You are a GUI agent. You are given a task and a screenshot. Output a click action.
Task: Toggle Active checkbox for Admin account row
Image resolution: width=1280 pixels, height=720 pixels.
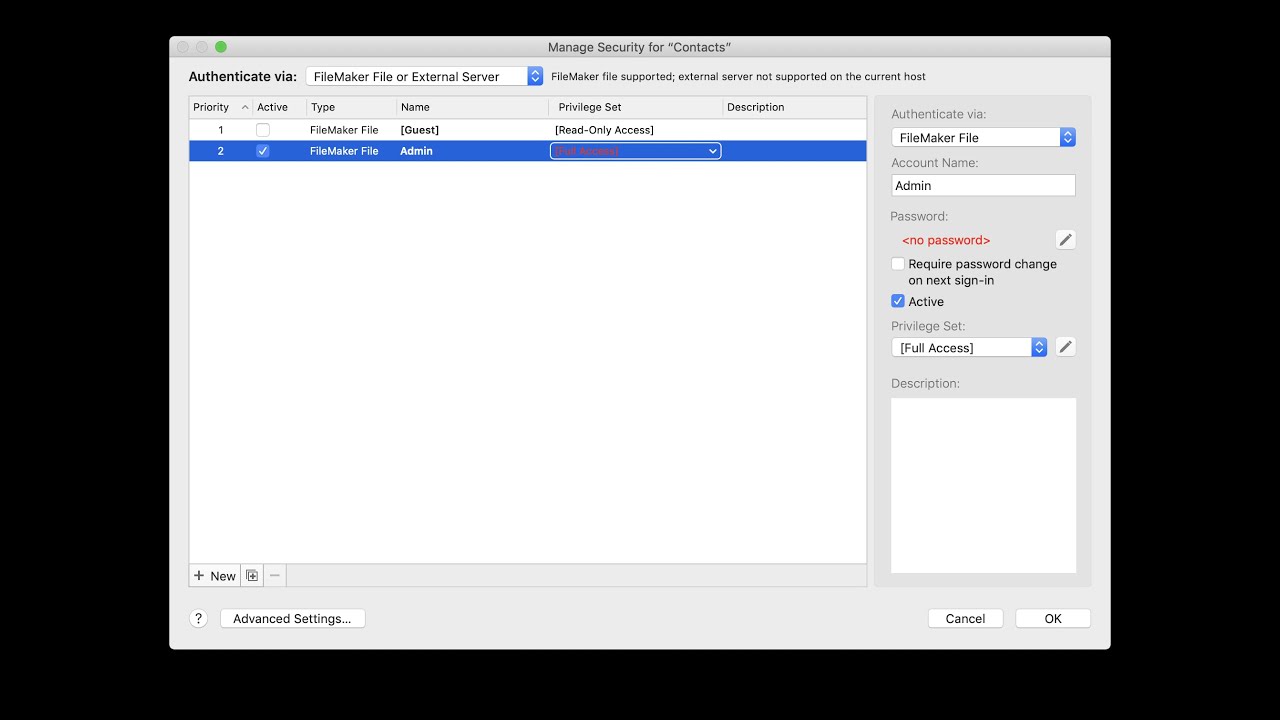pyautogui.click(x=263, y=151)
